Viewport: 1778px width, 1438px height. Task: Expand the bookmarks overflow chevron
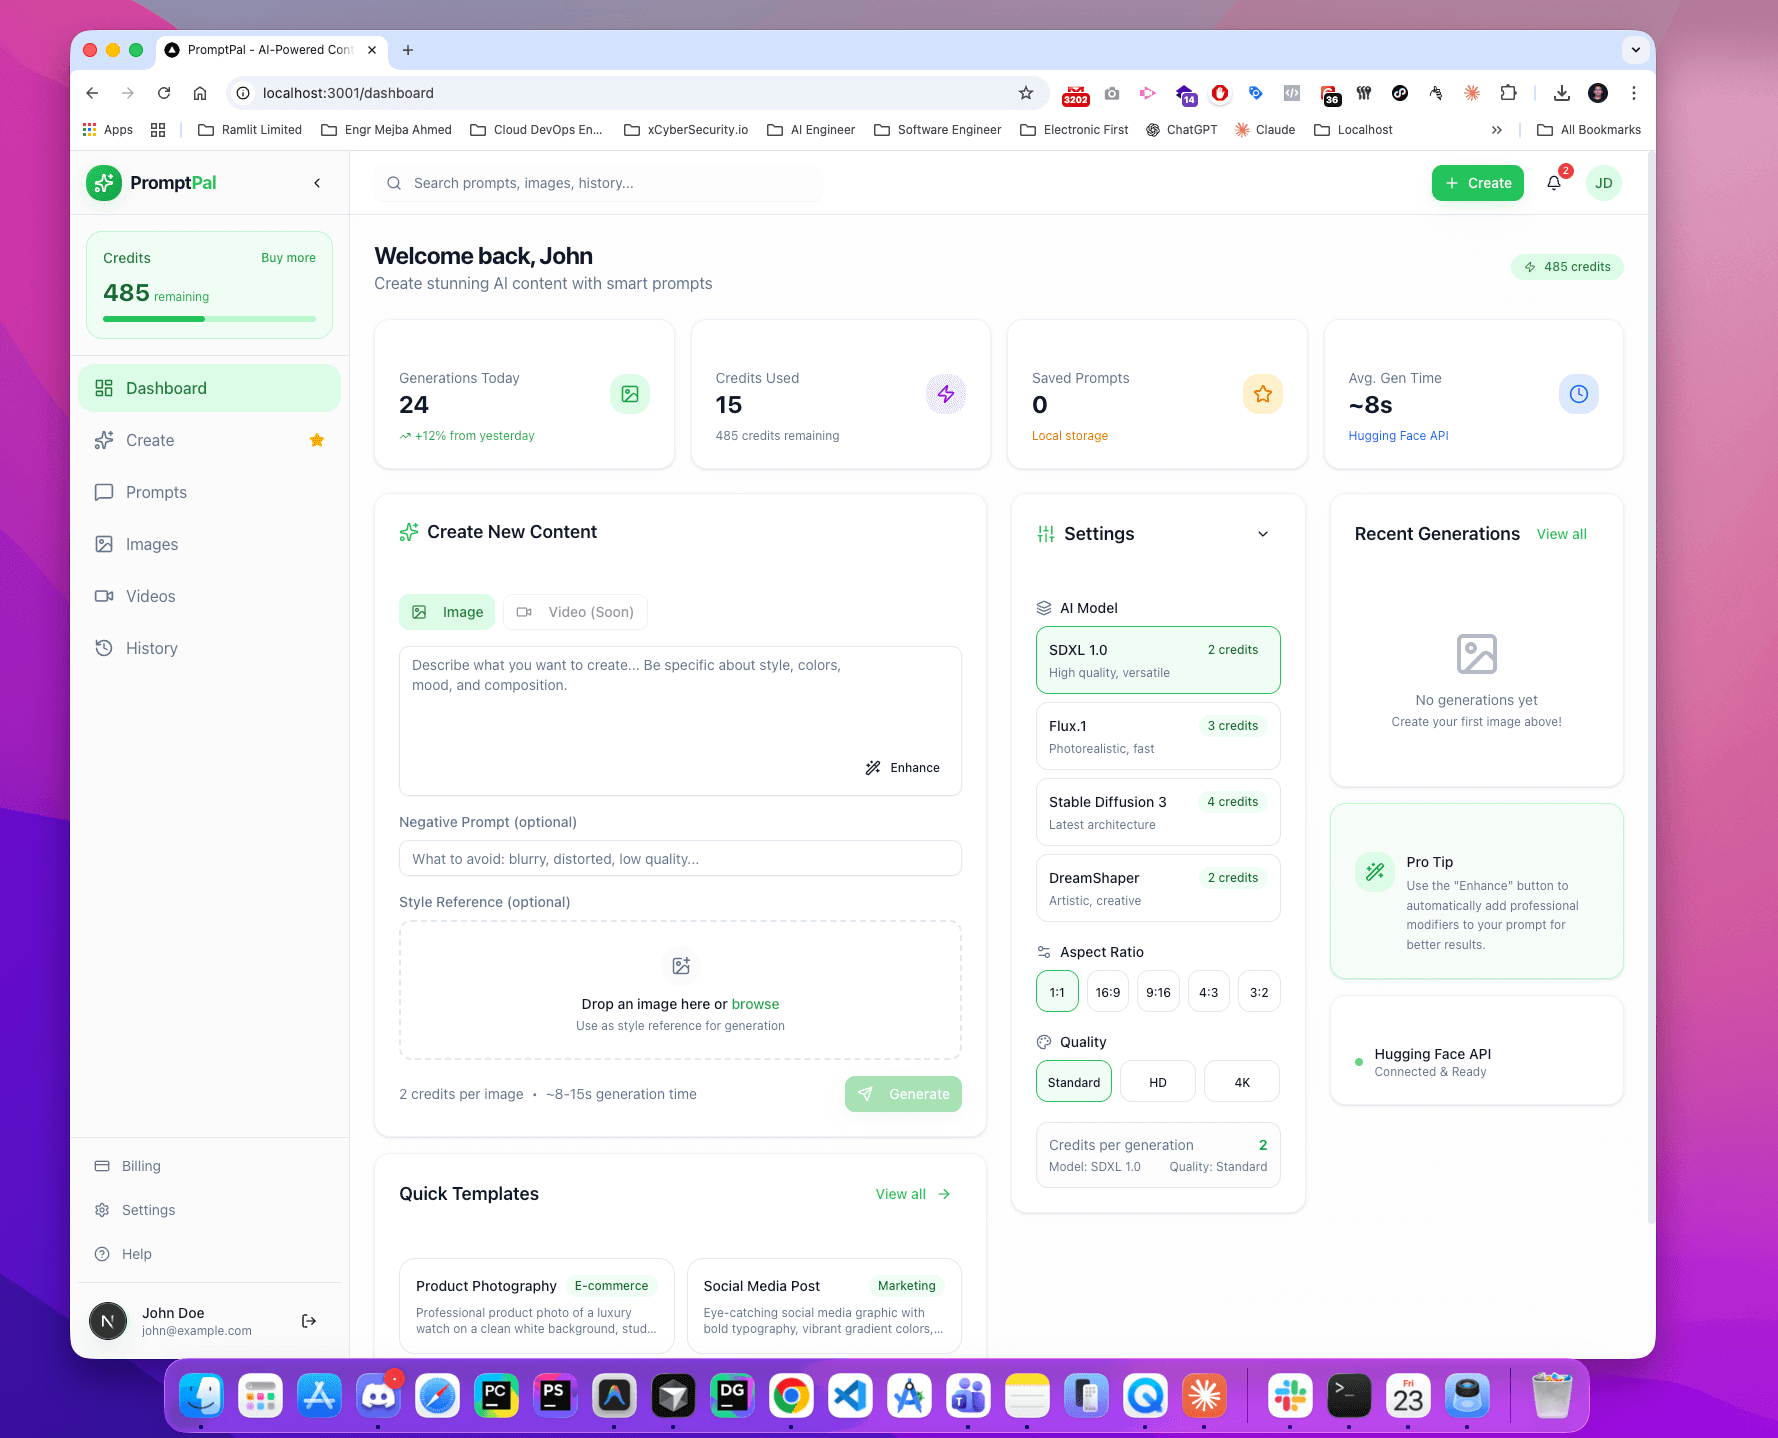[x=1496, y=129]
